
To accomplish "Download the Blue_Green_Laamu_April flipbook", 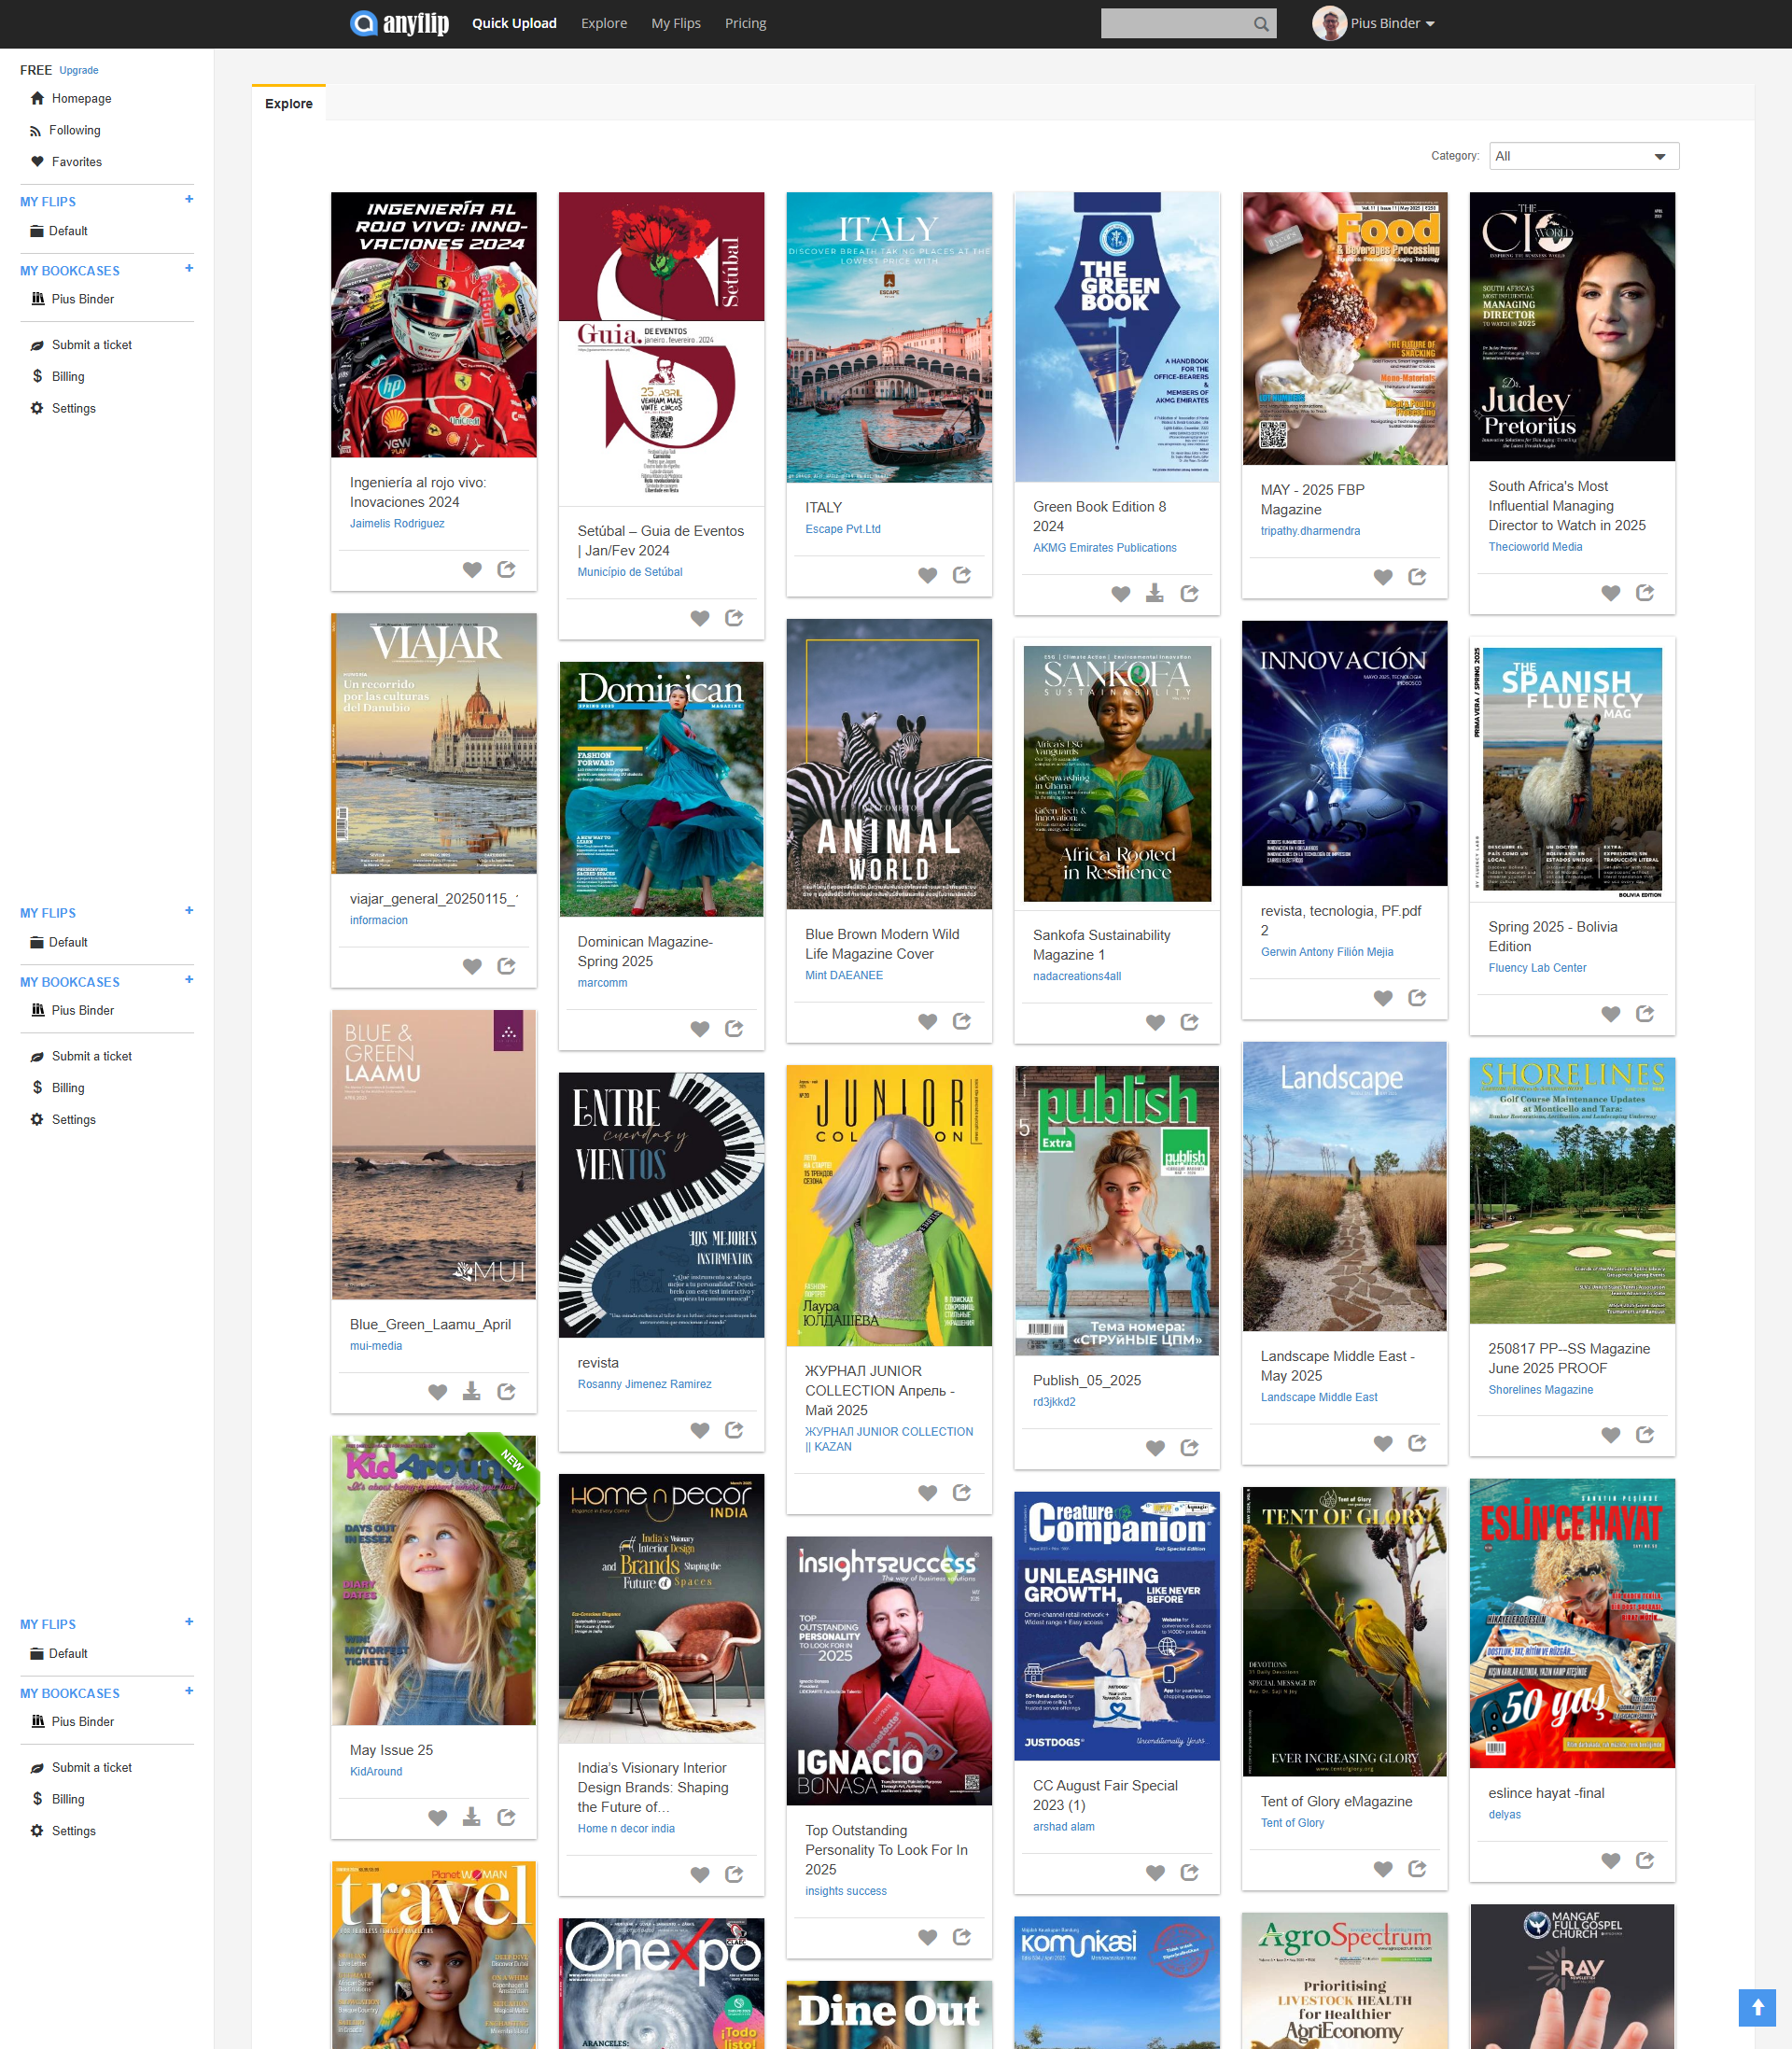I will coord(471,1391).
